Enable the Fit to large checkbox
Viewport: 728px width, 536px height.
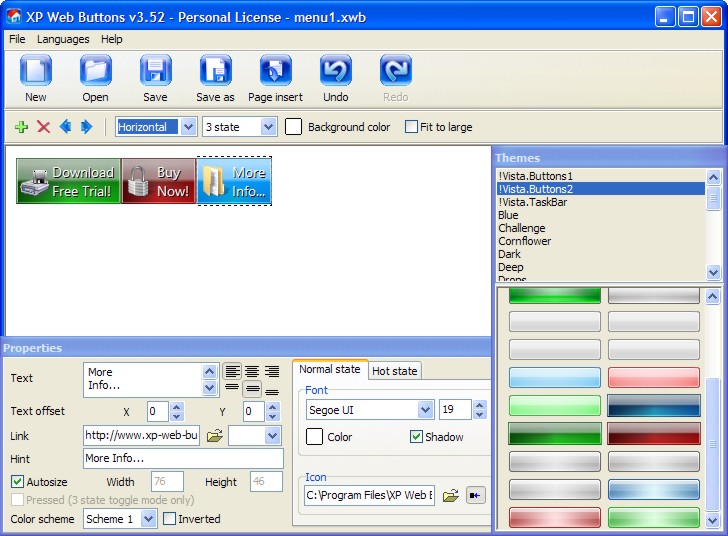click(411, 127)
